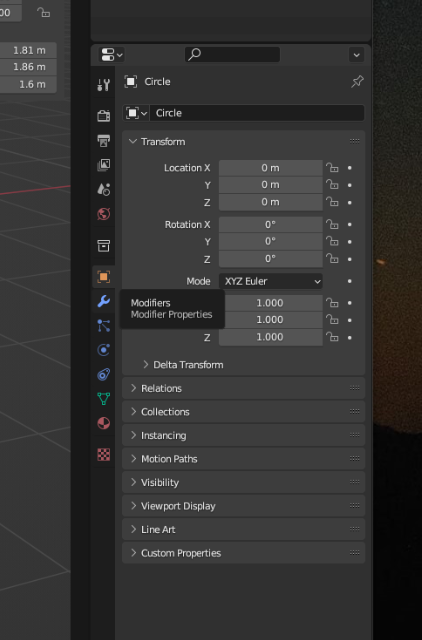Open the Scene properties tab
The width and height of the screenshot is (422, 640).
pyautogui.click(x=104, y=189)
